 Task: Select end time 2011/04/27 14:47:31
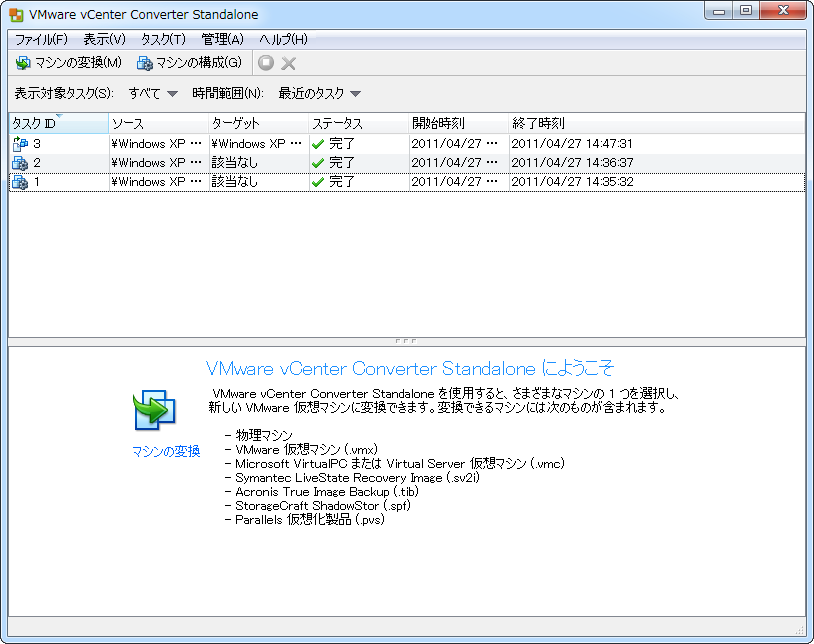(x=572, y=144)
